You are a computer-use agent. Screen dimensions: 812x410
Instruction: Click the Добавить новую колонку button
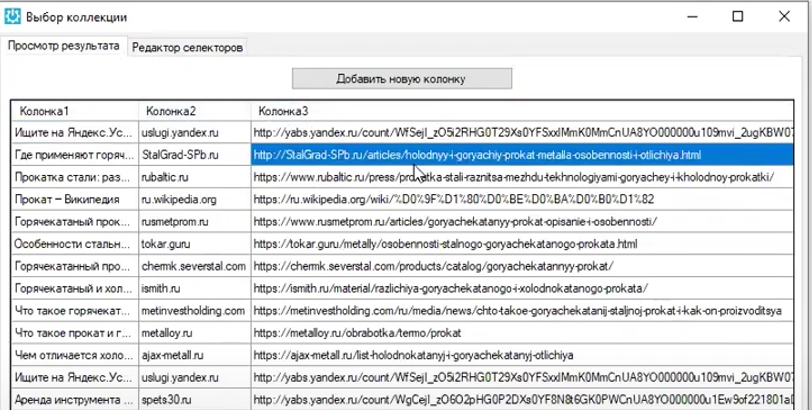click(x=402, y=79)
